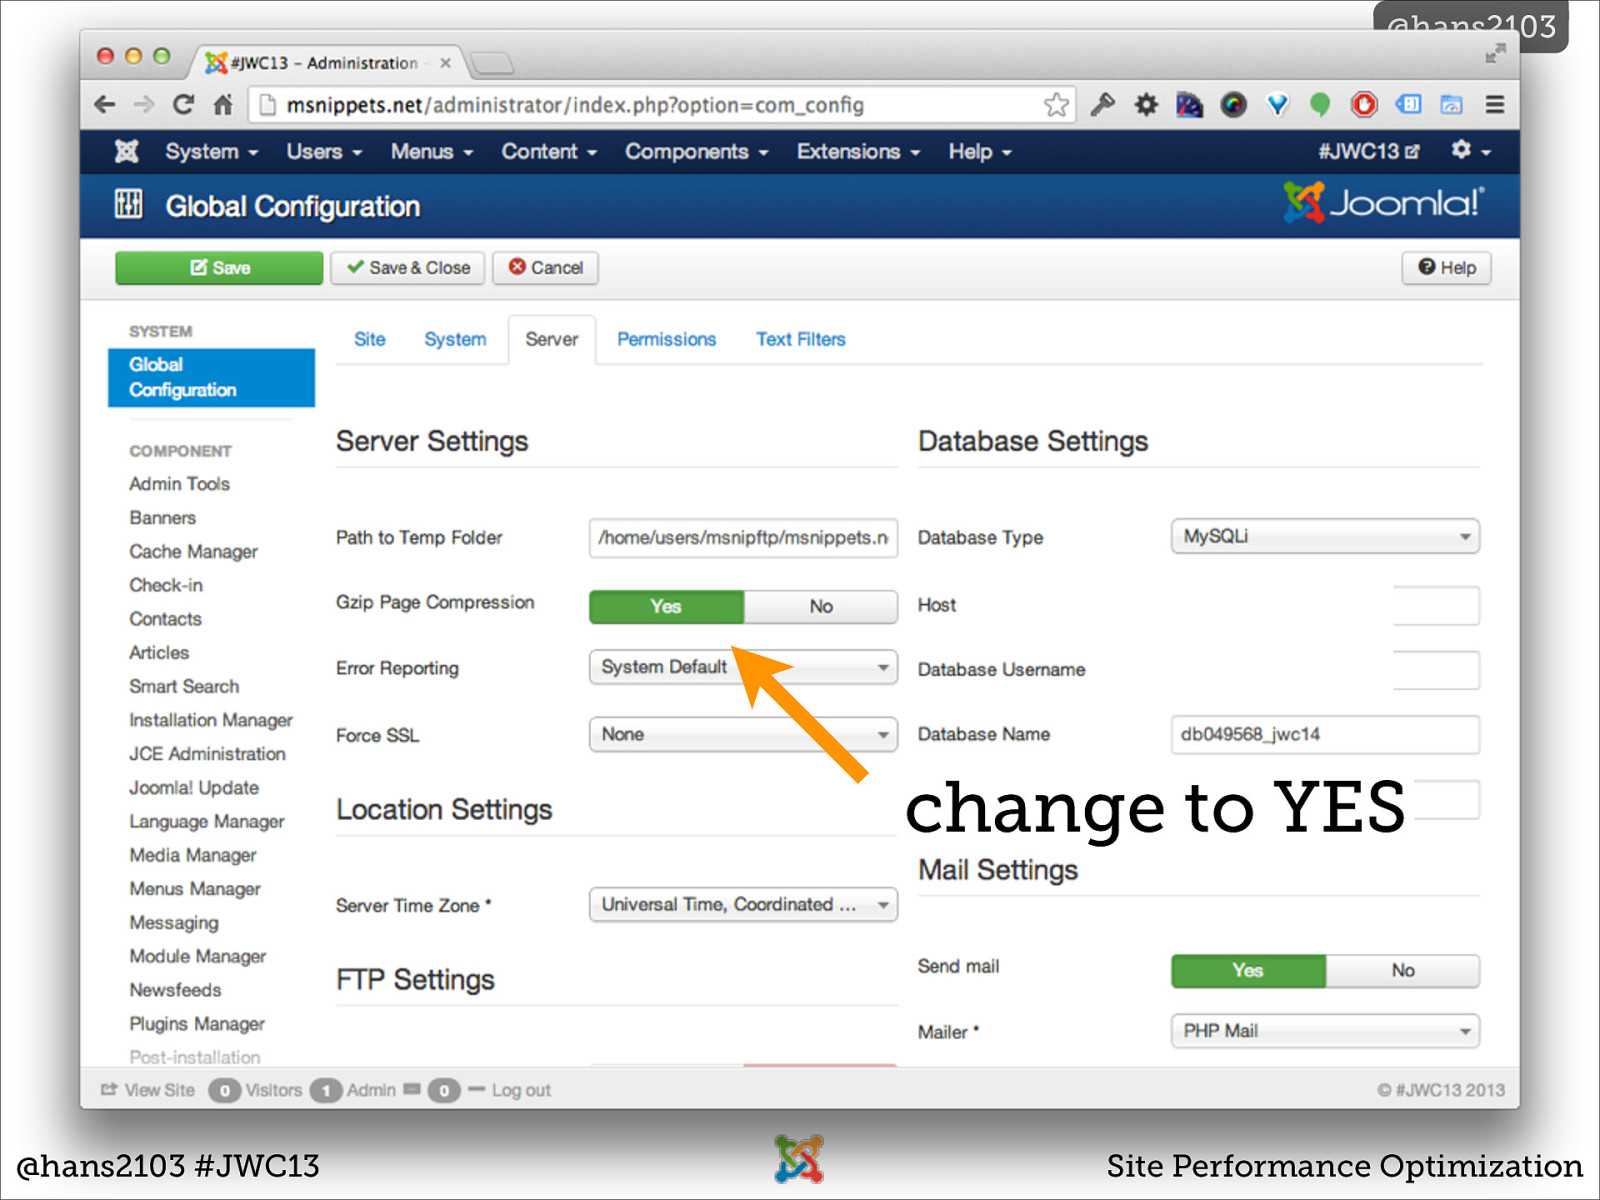This screenshot has height=1200, width=1600.
Task: Click the View Site icon in footer
Action: [x=109, y=1089]
